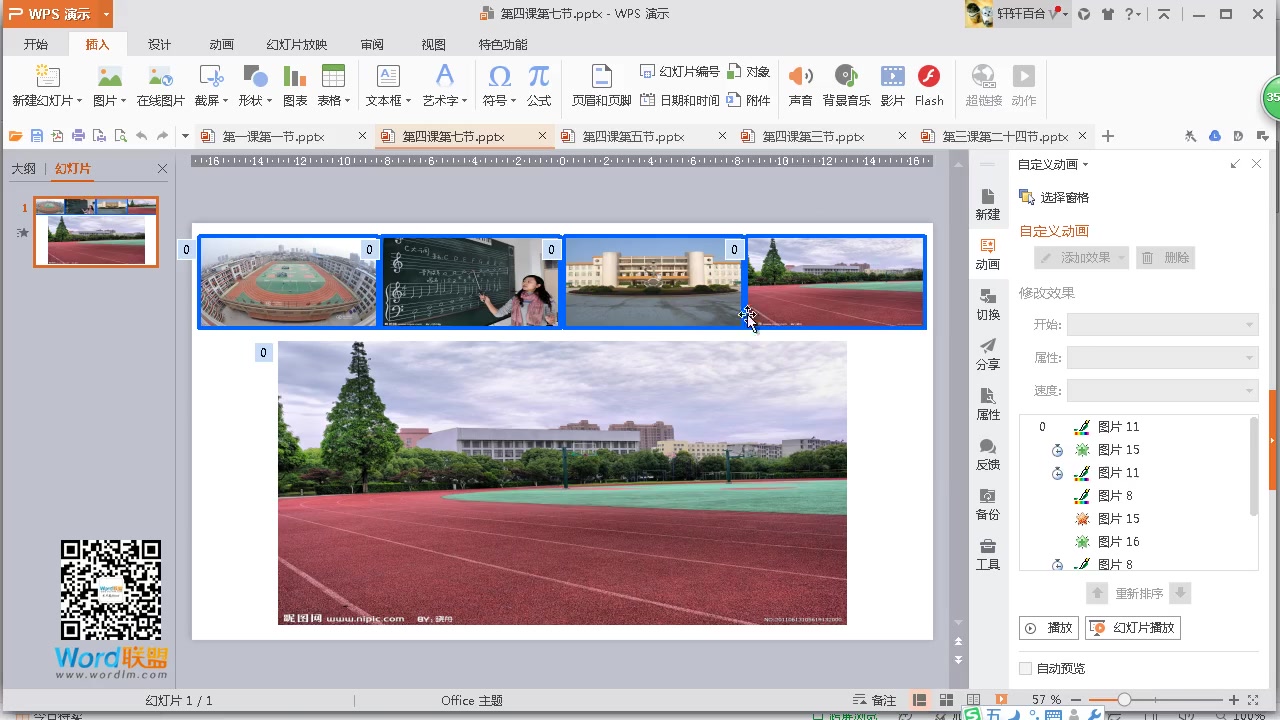Insert an Attachment (附件)

748,100
